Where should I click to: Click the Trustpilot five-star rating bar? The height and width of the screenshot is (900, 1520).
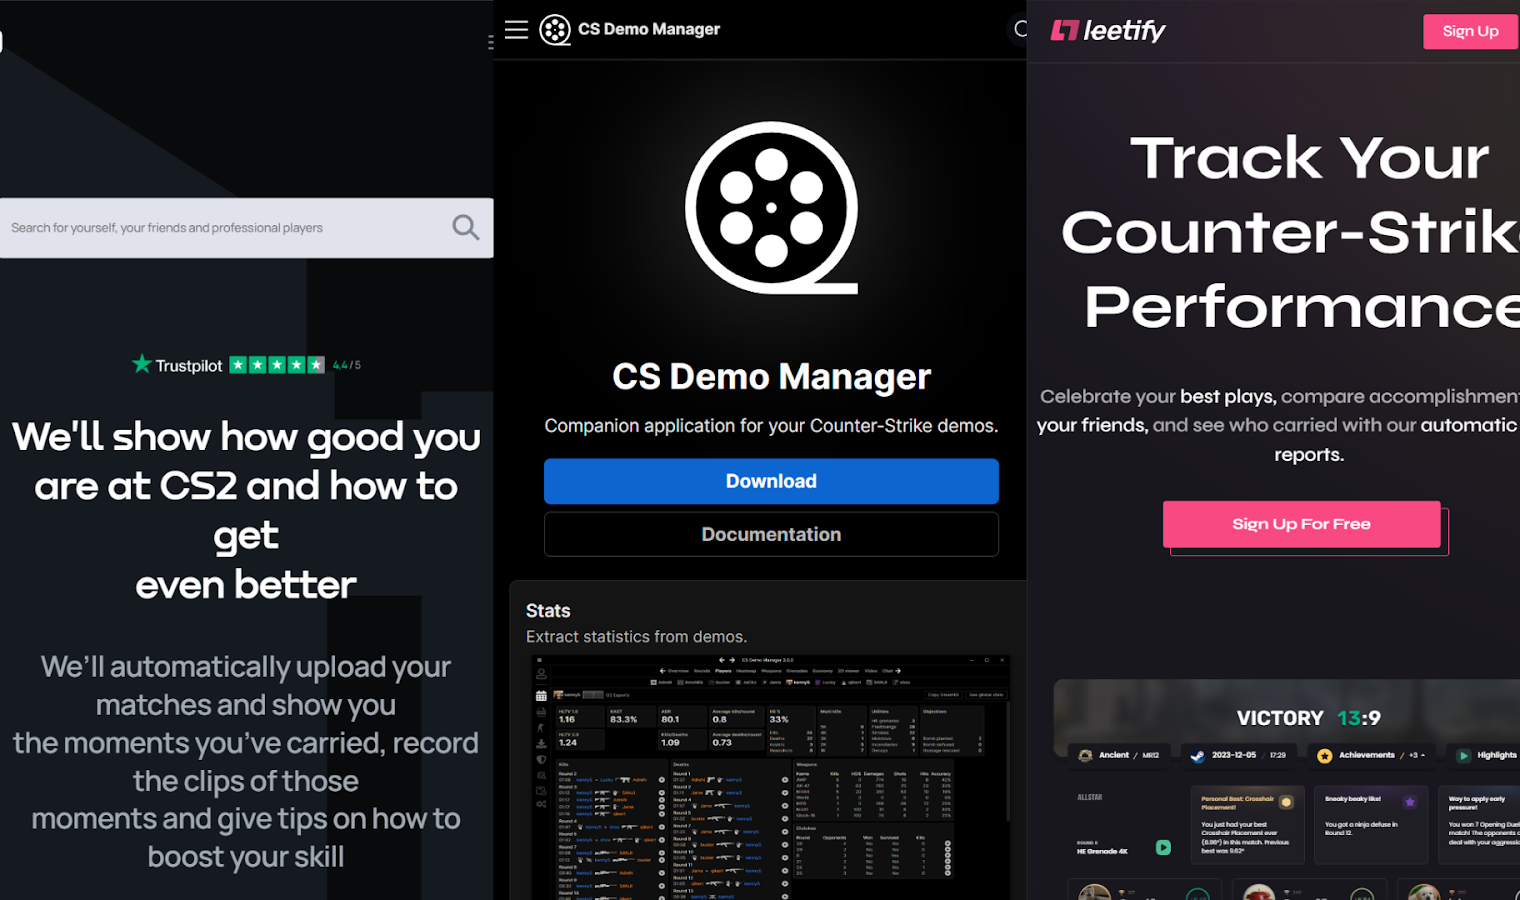(x=277, y=365)
